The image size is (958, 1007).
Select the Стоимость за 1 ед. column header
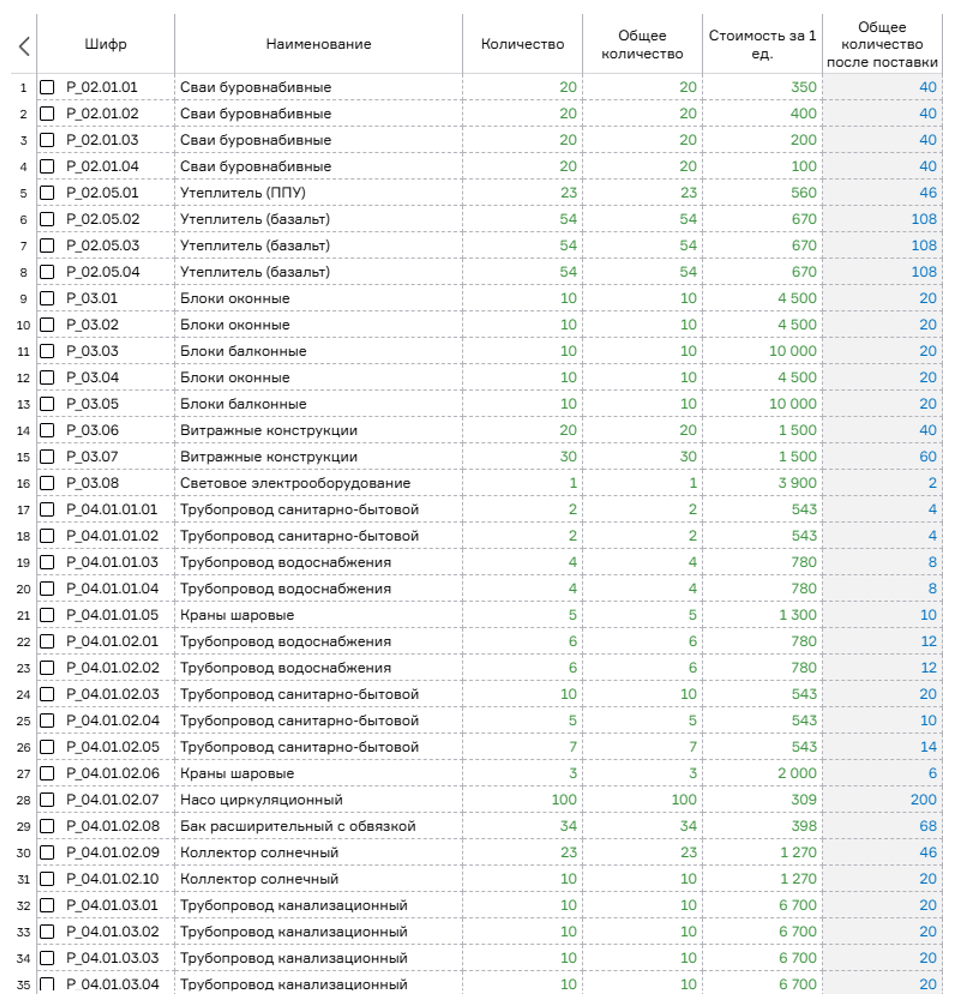(762, 44)
